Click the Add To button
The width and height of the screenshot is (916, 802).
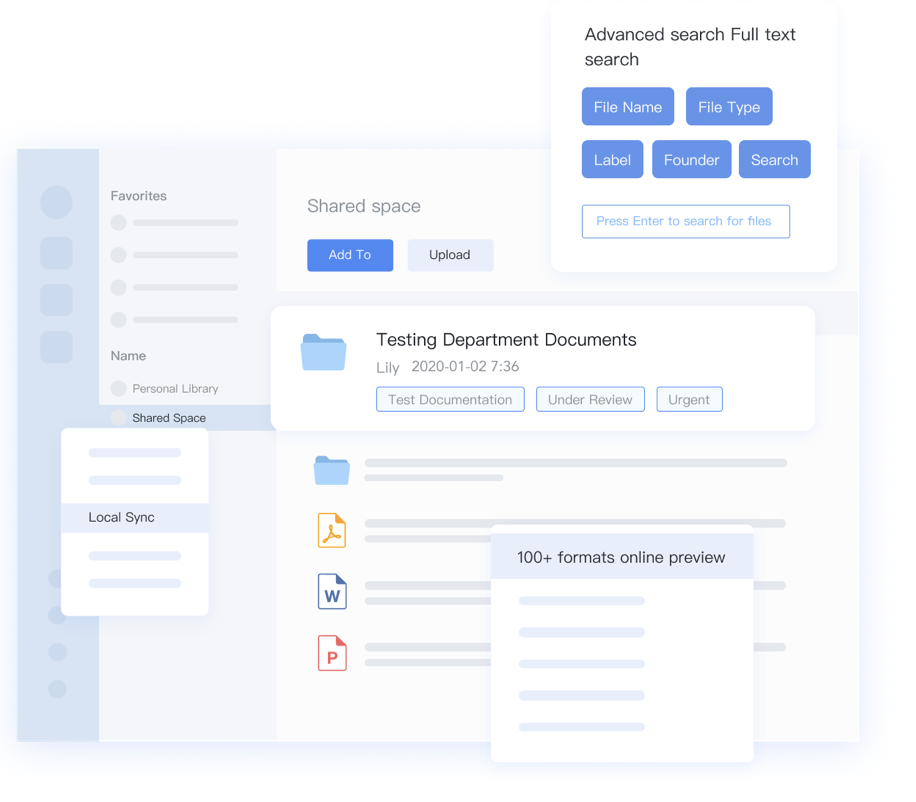click(350, 255)
